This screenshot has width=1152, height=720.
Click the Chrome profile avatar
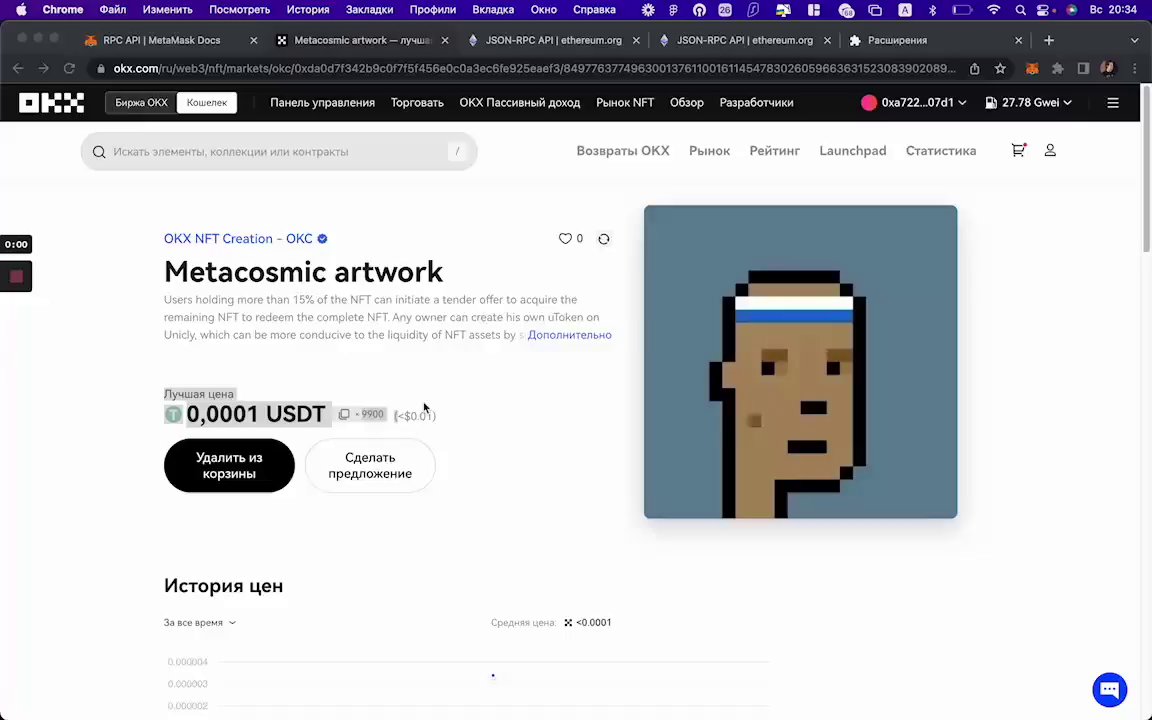click(x=1108, y=68)
